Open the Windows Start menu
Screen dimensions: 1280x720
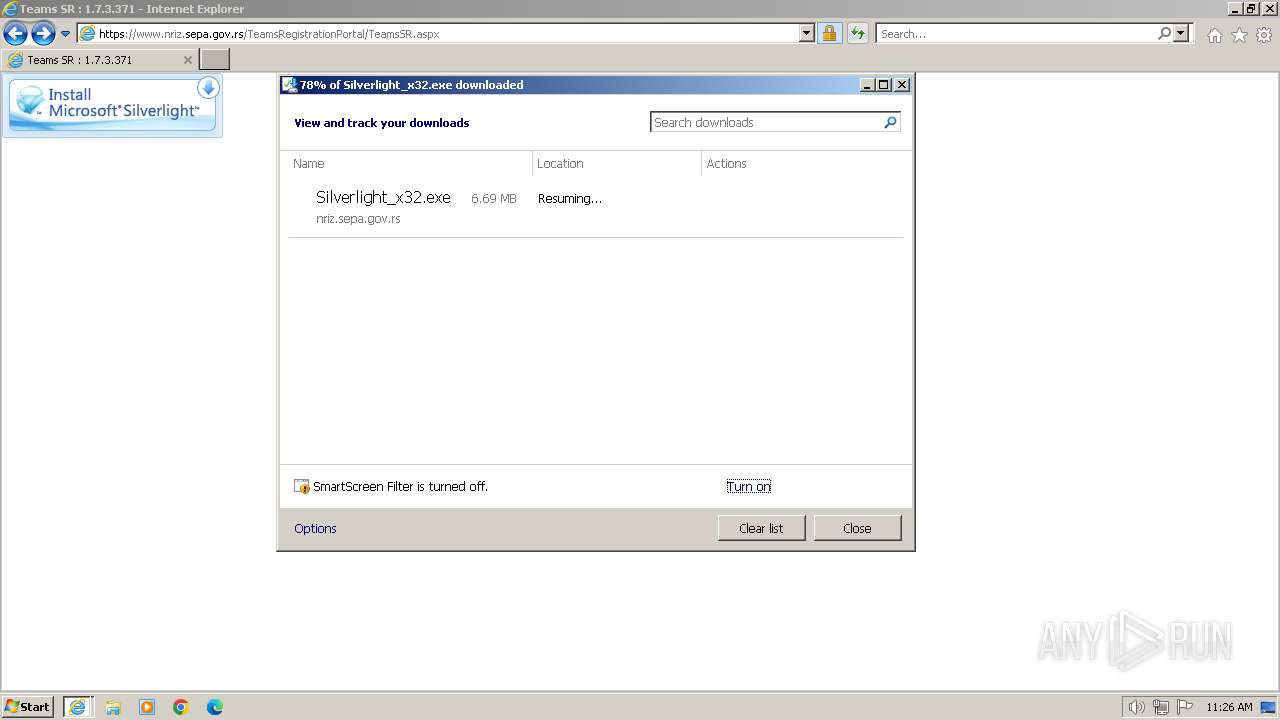[x=28, y=706]
